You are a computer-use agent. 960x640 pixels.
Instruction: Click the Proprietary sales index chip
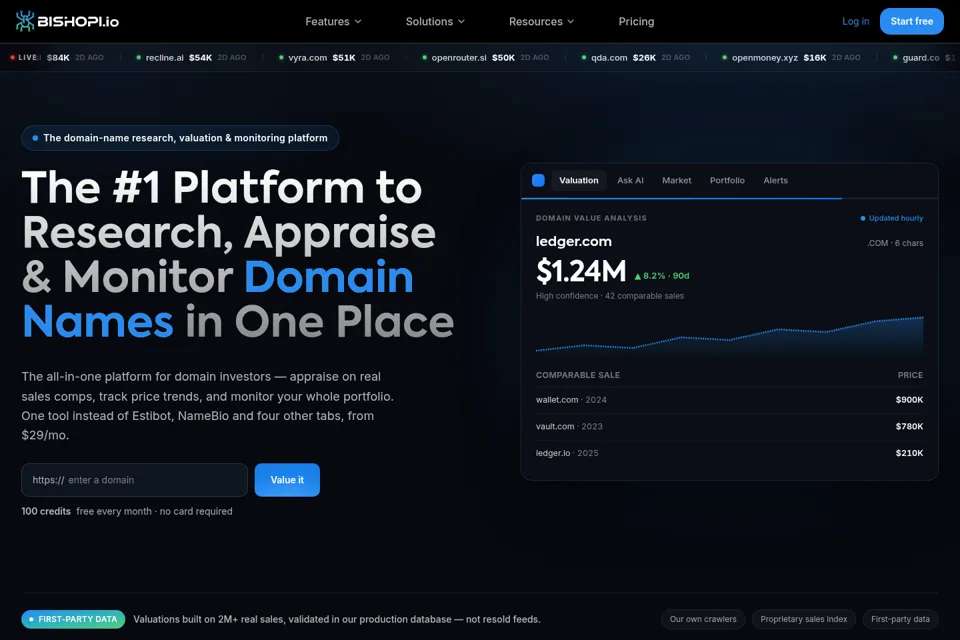click(804, 619)
